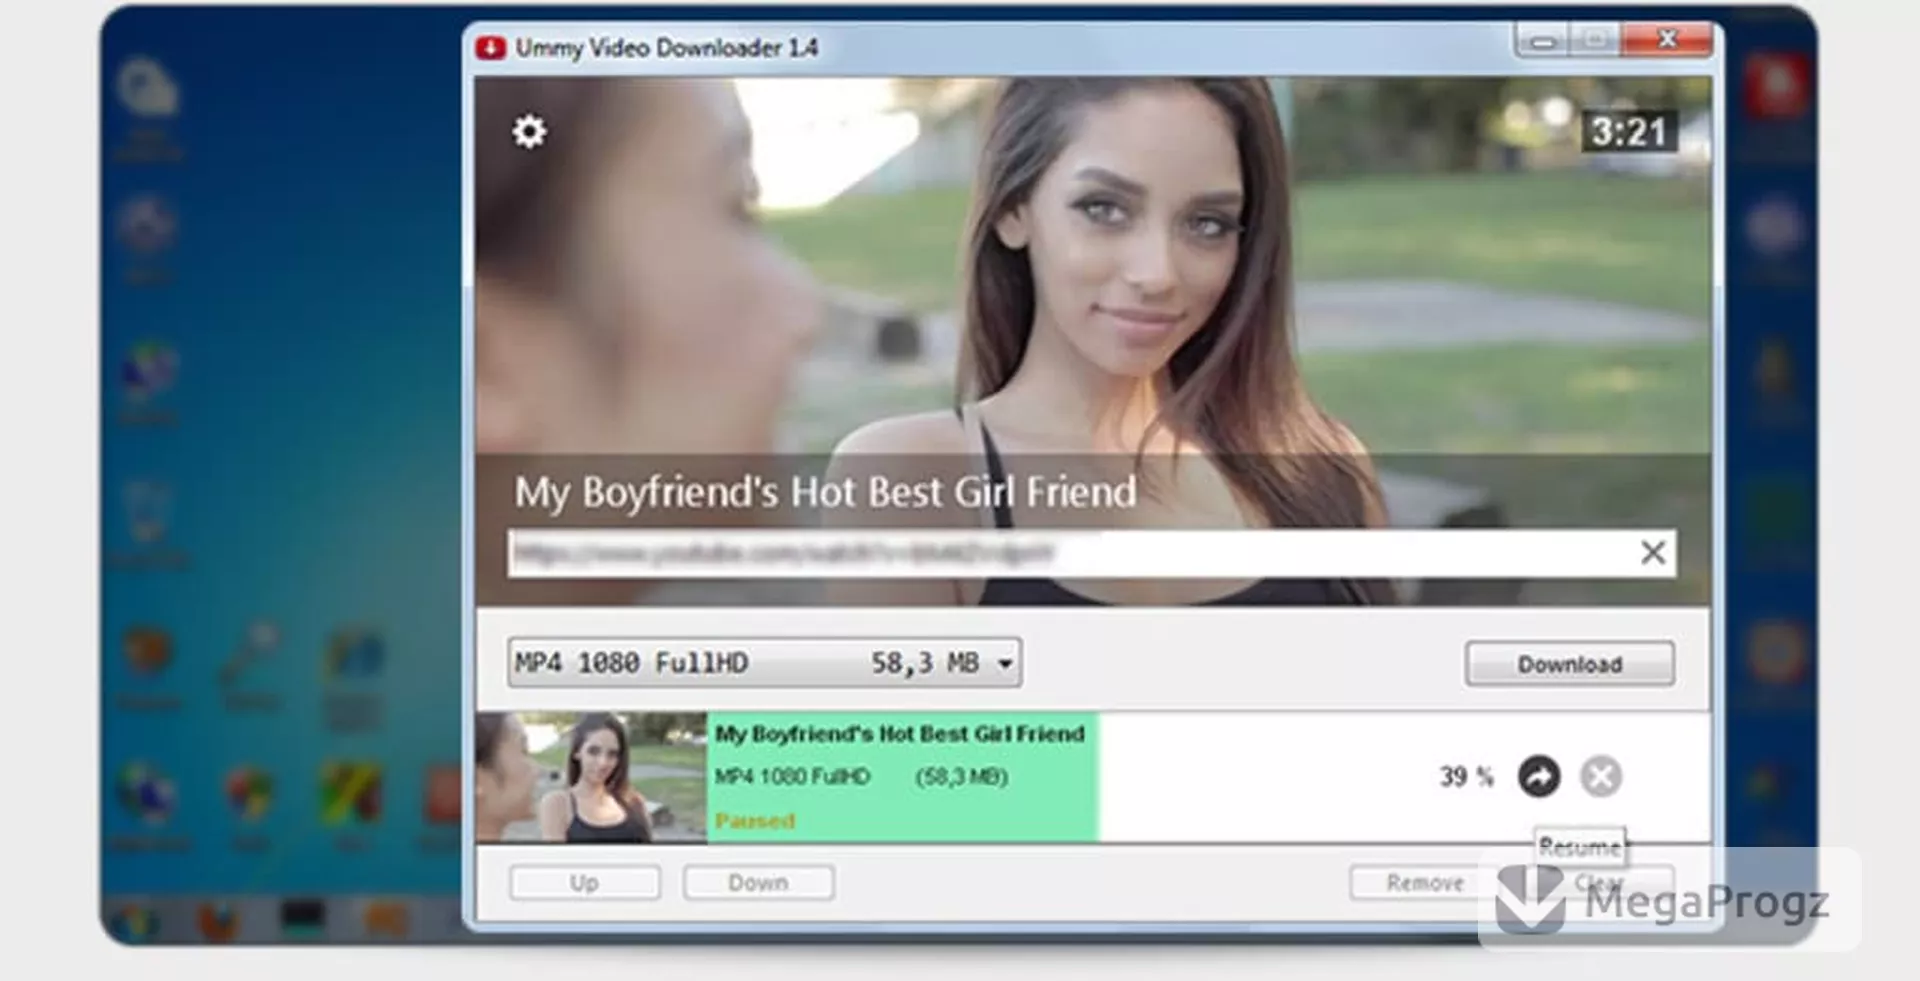
Task: Click the Up button
Action: point(585,883)
